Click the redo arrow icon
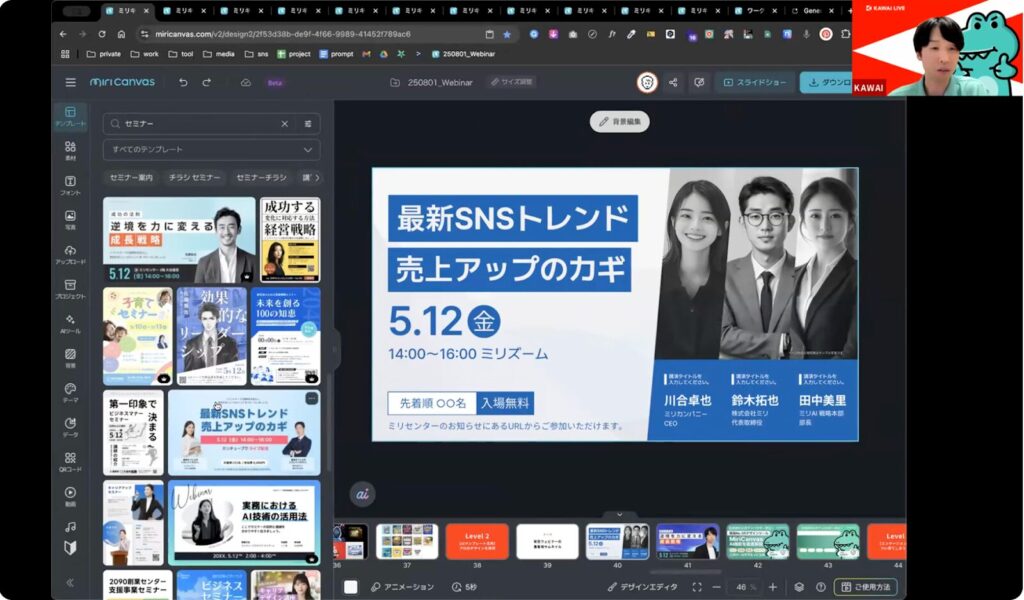Viewport: 1024px width, 600px height. pyautogui.click(x=207, y=82)
